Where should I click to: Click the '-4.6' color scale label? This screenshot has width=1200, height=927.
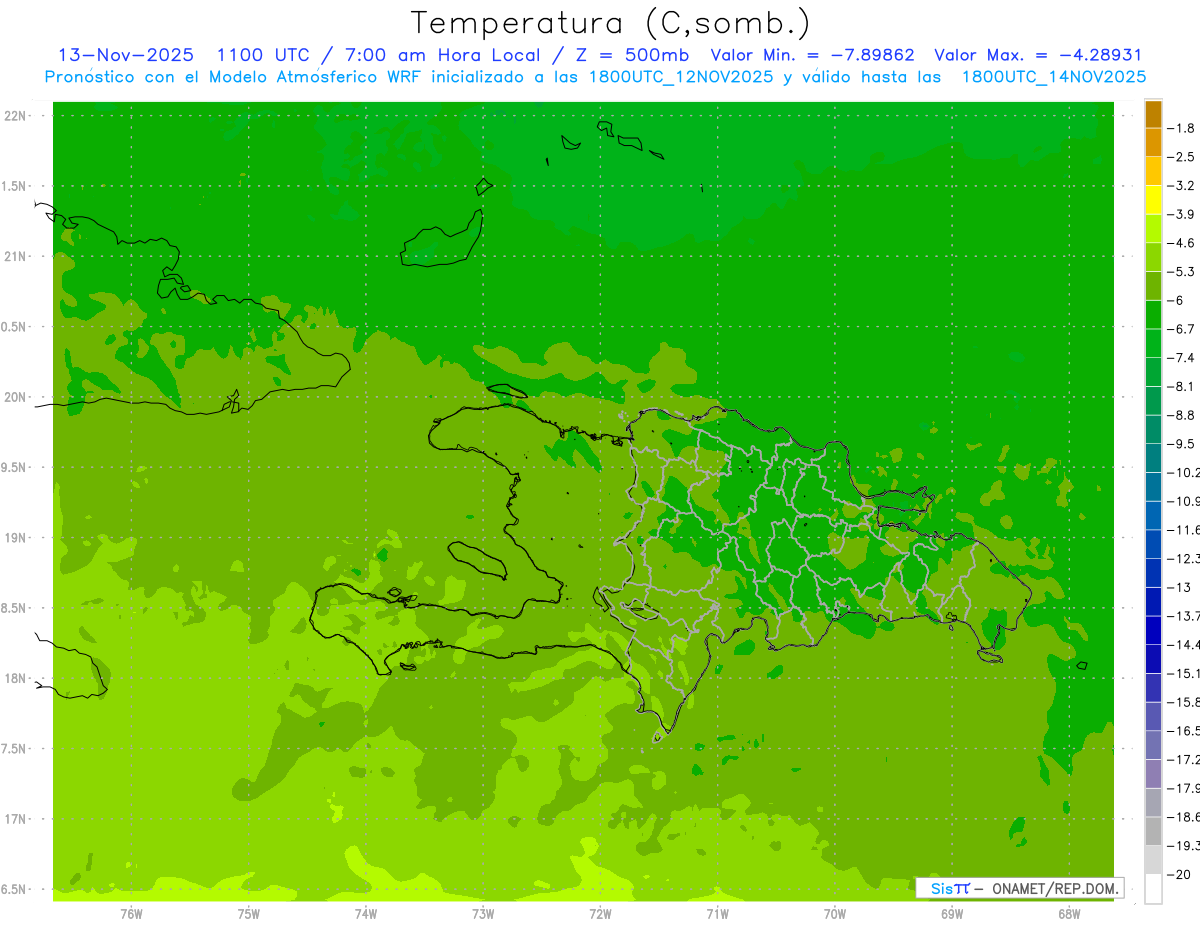coord(1180,243)
